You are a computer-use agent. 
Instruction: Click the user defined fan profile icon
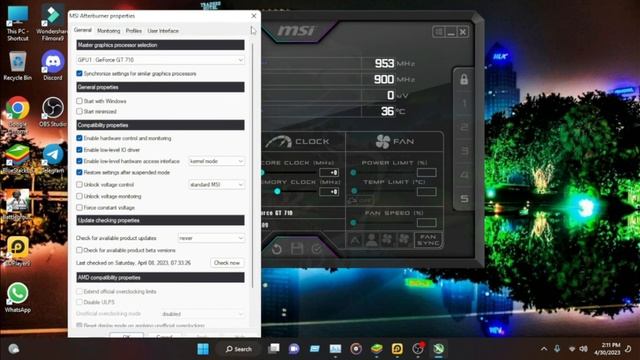(371, 240)
